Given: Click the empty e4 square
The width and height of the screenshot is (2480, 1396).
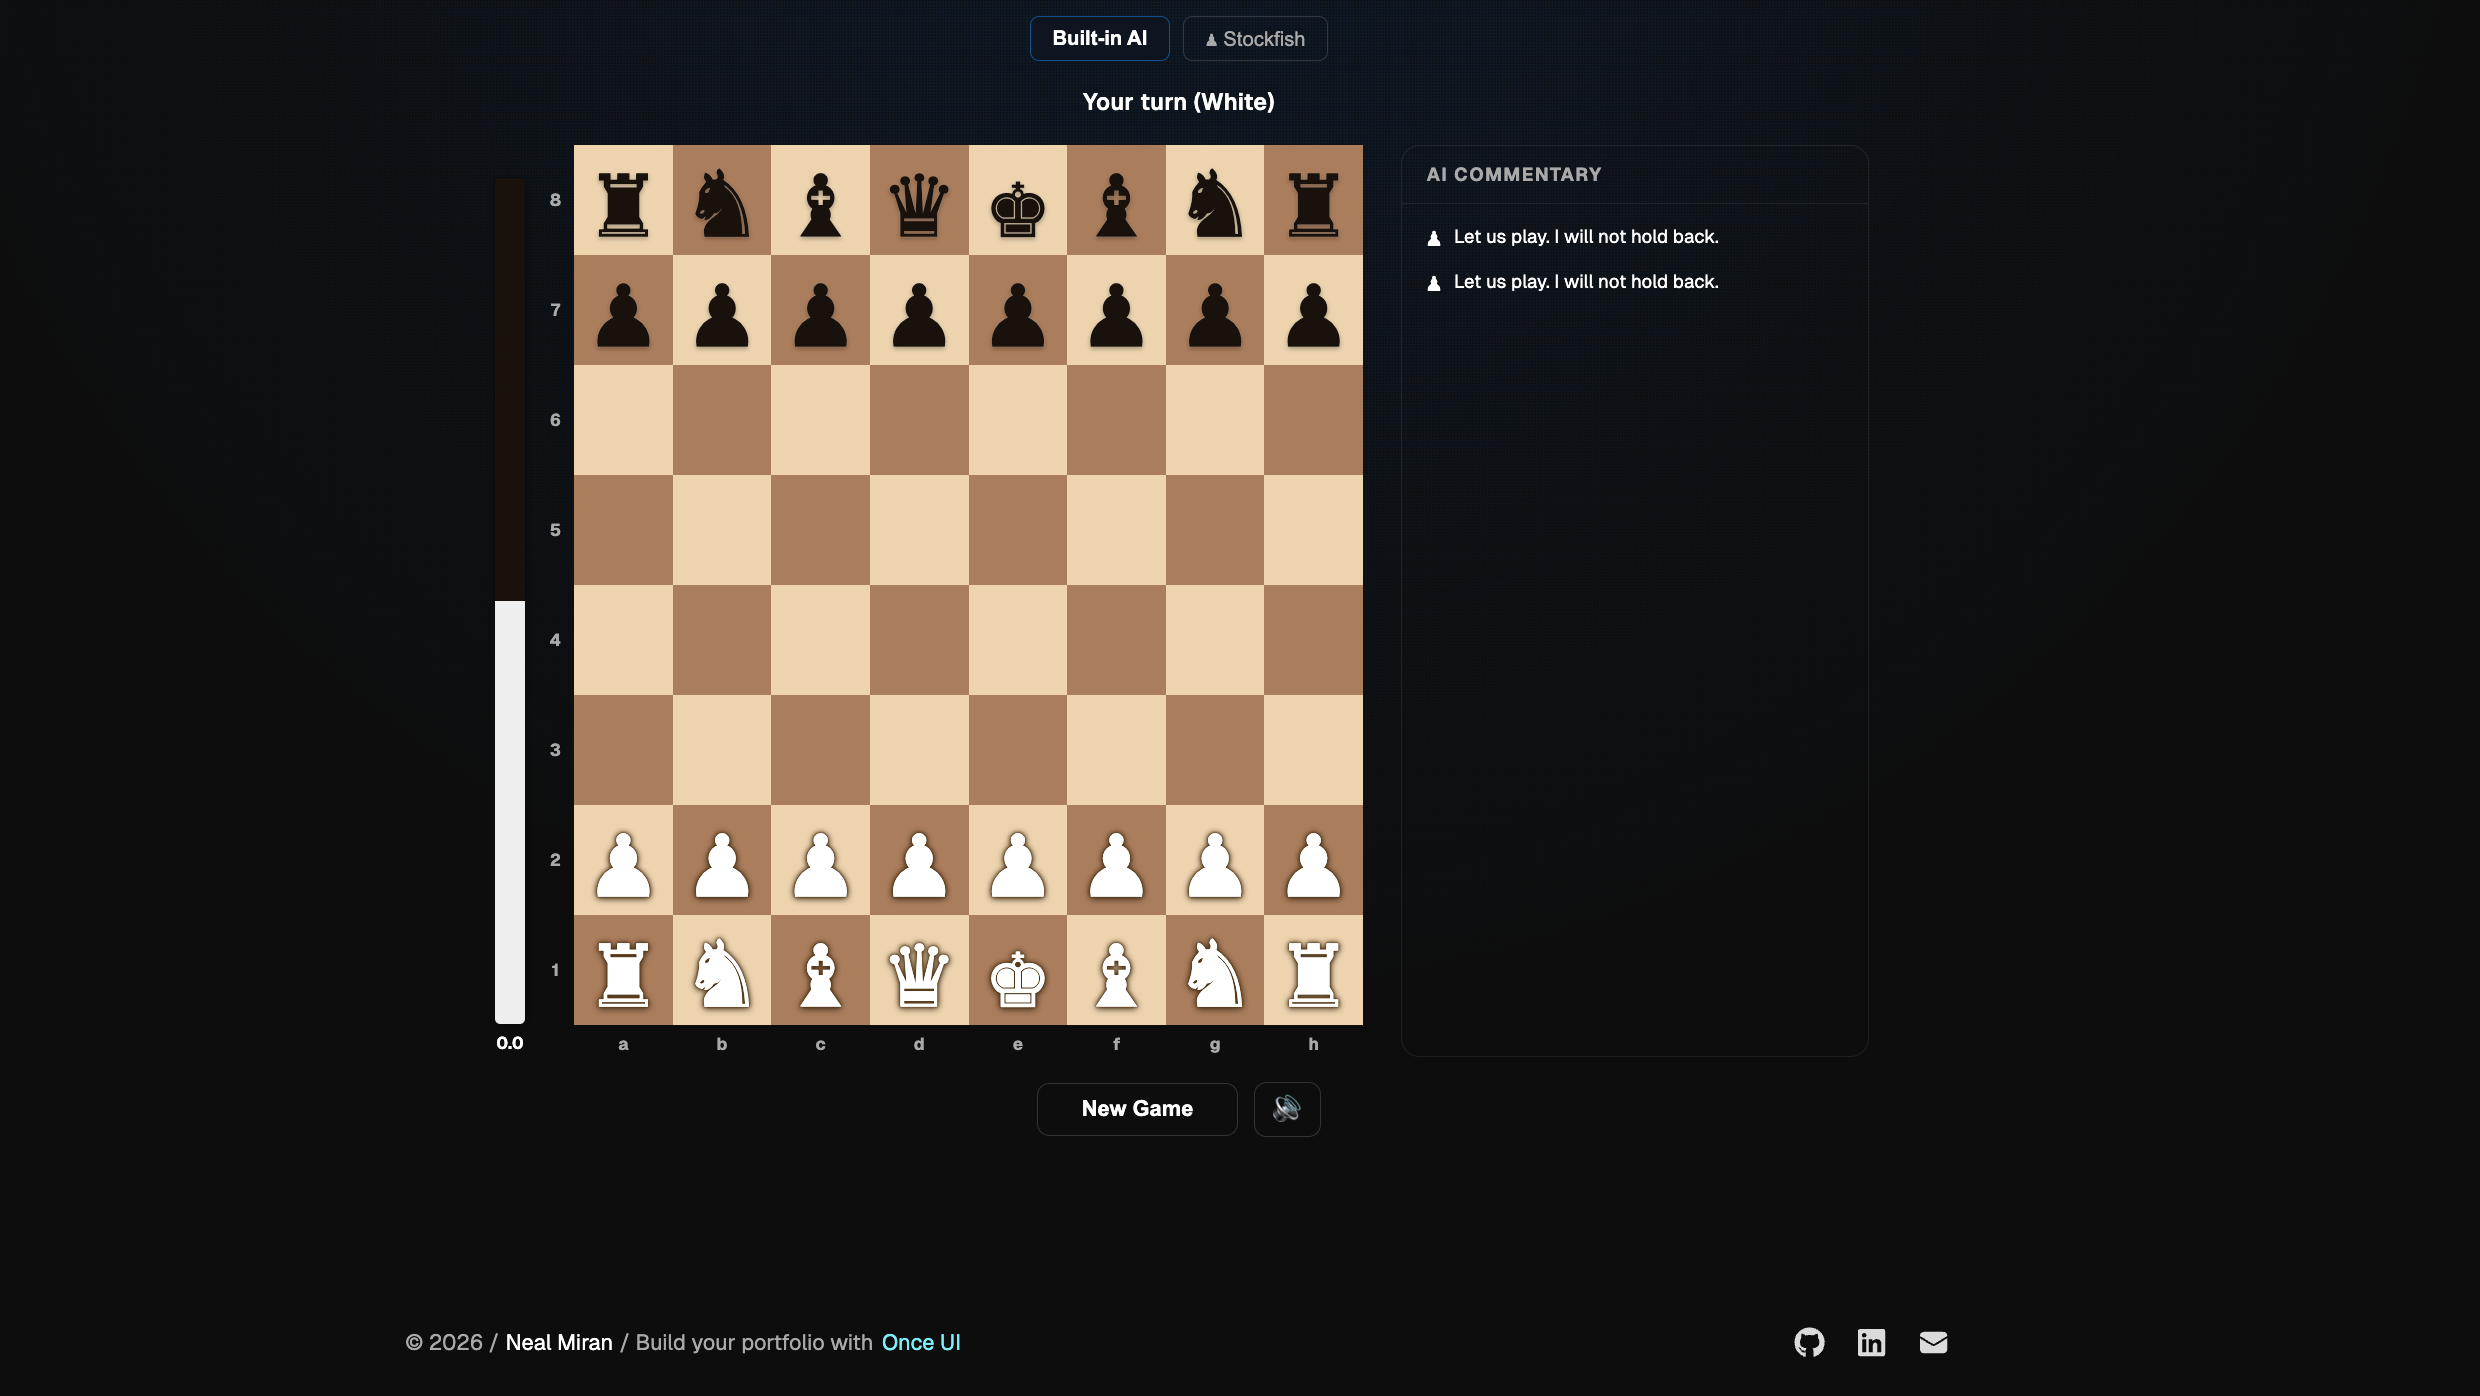Looking at the screenshot, I should point(1017,640).
